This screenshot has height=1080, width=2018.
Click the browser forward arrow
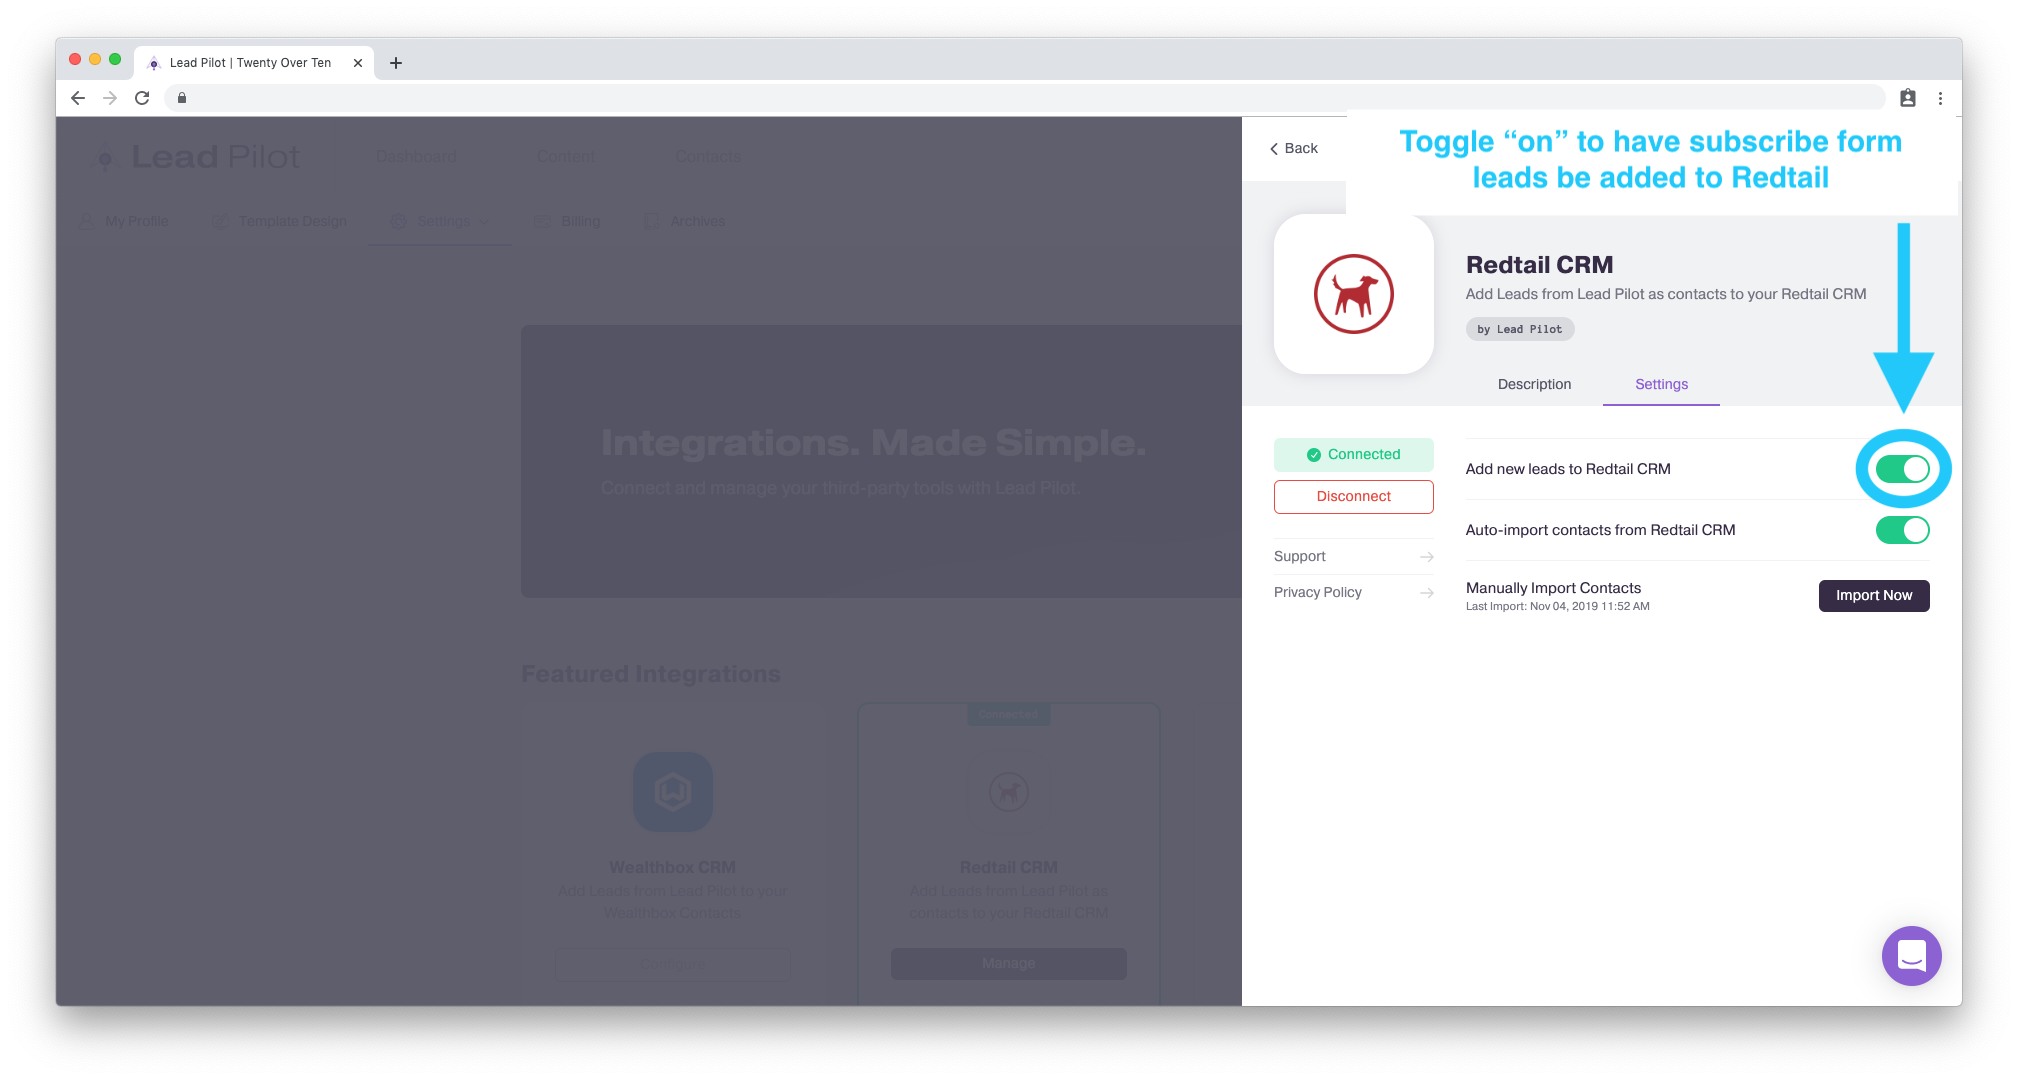coord(110,98)
